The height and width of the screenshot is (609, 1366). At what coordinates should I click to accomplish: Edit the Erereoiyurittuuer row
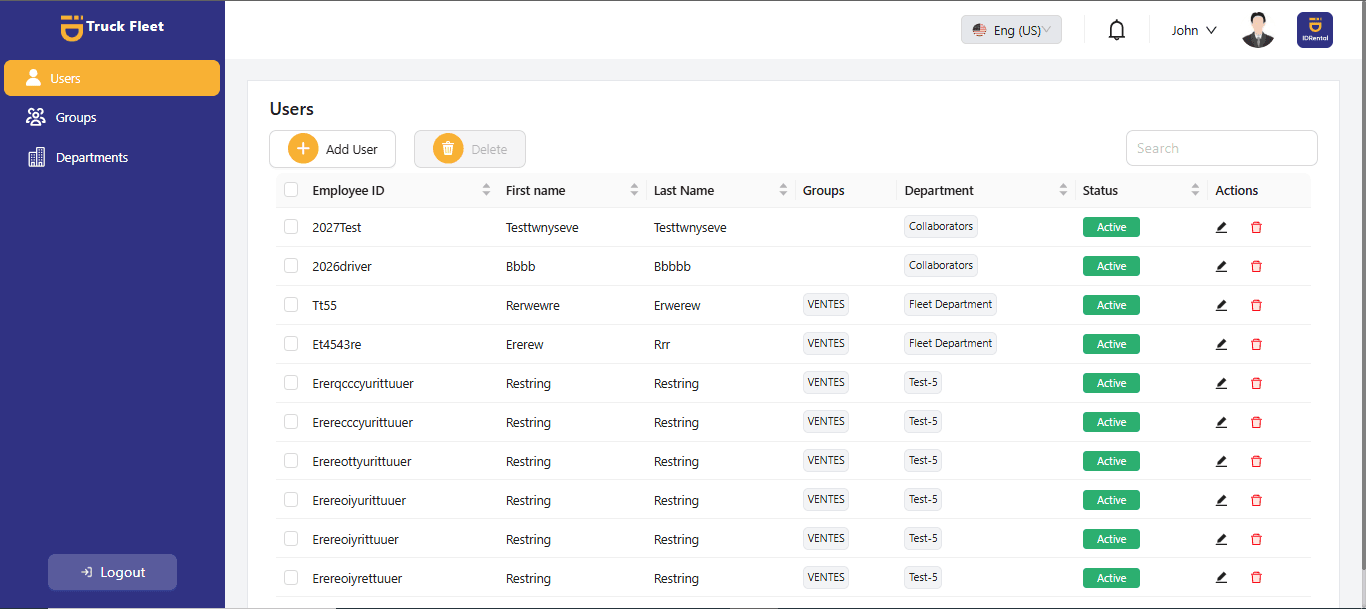click(x=1221, y=500)
